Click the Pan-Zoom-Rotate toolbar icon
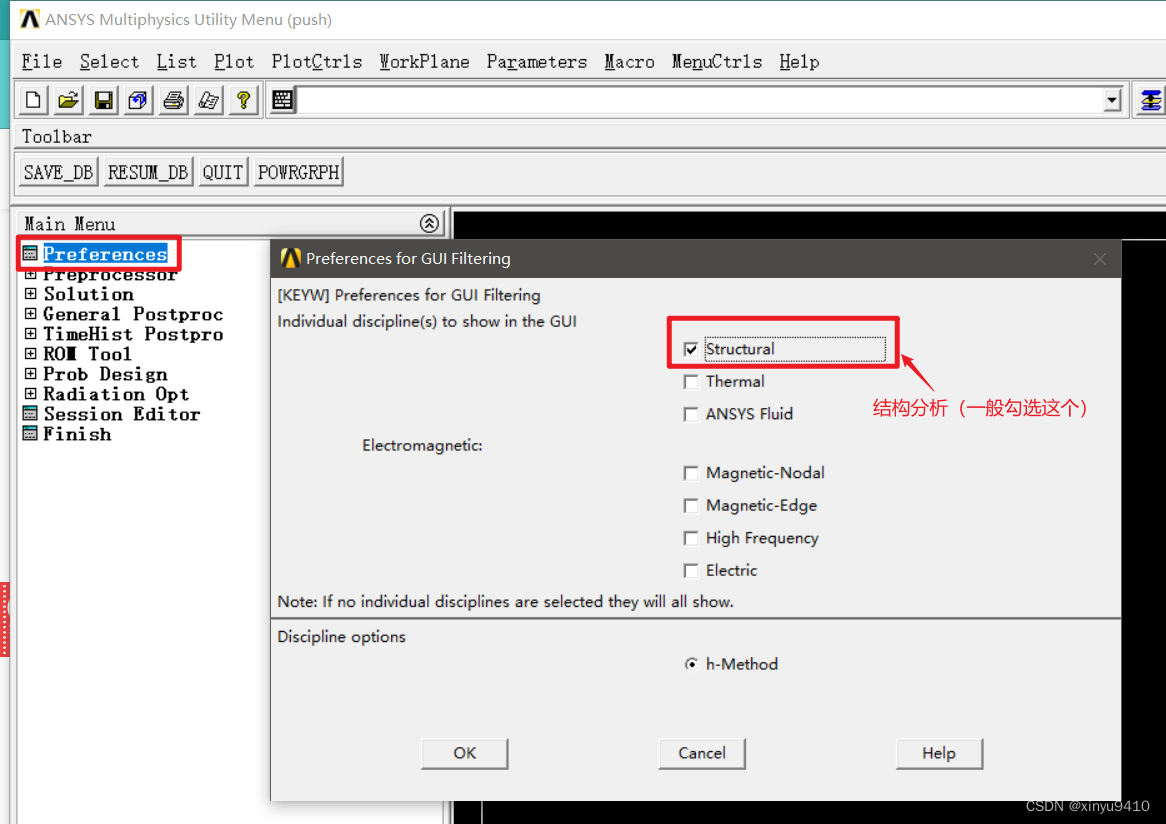The image size is (1166, 824). (138, 100)
